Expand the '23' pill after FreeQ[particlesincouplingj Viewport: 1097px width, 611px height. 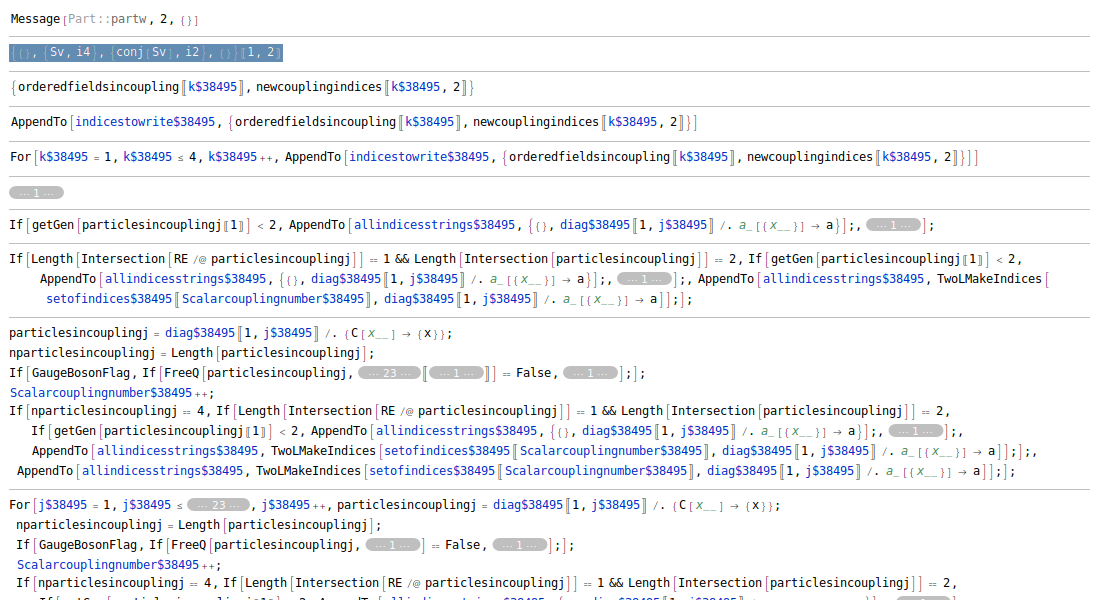point(388,373)
